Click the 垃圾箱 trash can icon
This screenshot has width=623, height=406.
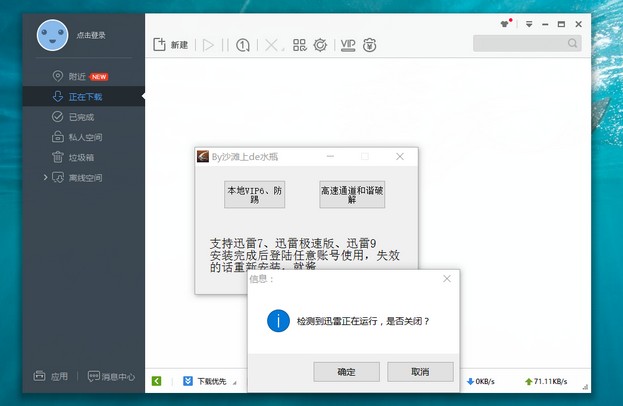[58, 157]
